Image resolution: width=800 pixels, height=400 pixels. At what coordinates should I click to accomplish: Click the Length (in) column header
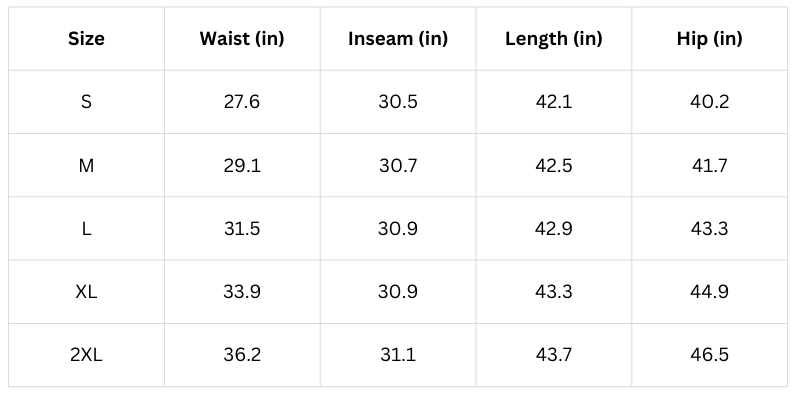point(554,39)
